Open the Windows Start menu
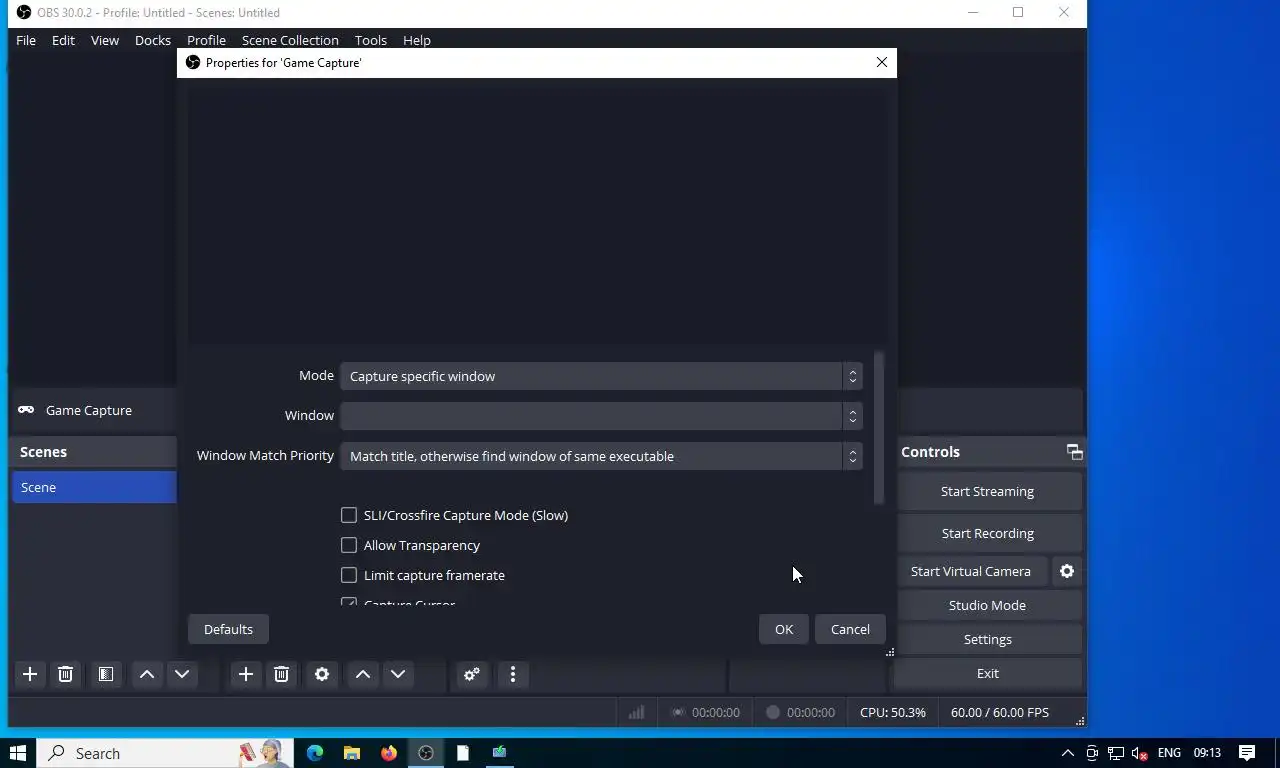The width and height of the screenshot is (1280, 768). pyautogui.click(x=18, y=753)
